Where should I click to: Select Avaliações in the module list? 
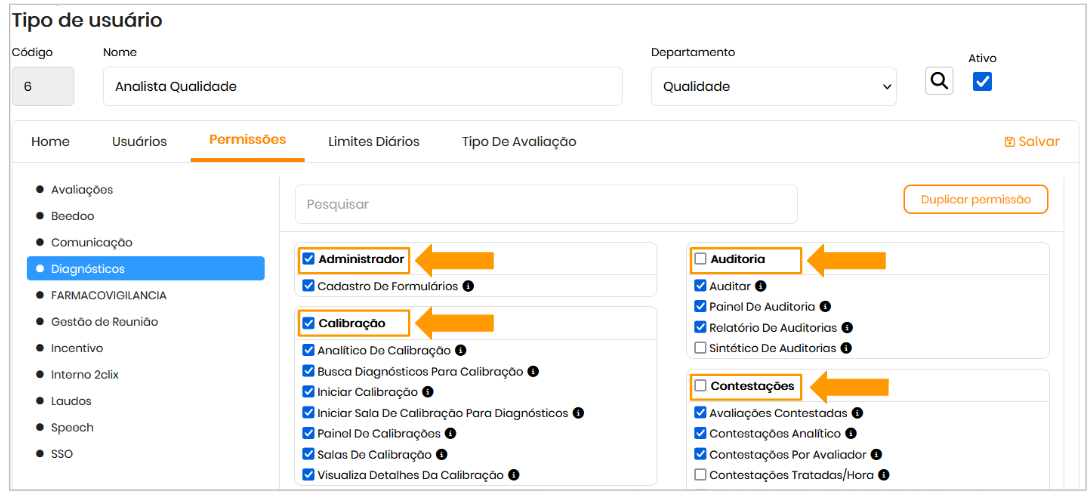click(x=82, y=189)
